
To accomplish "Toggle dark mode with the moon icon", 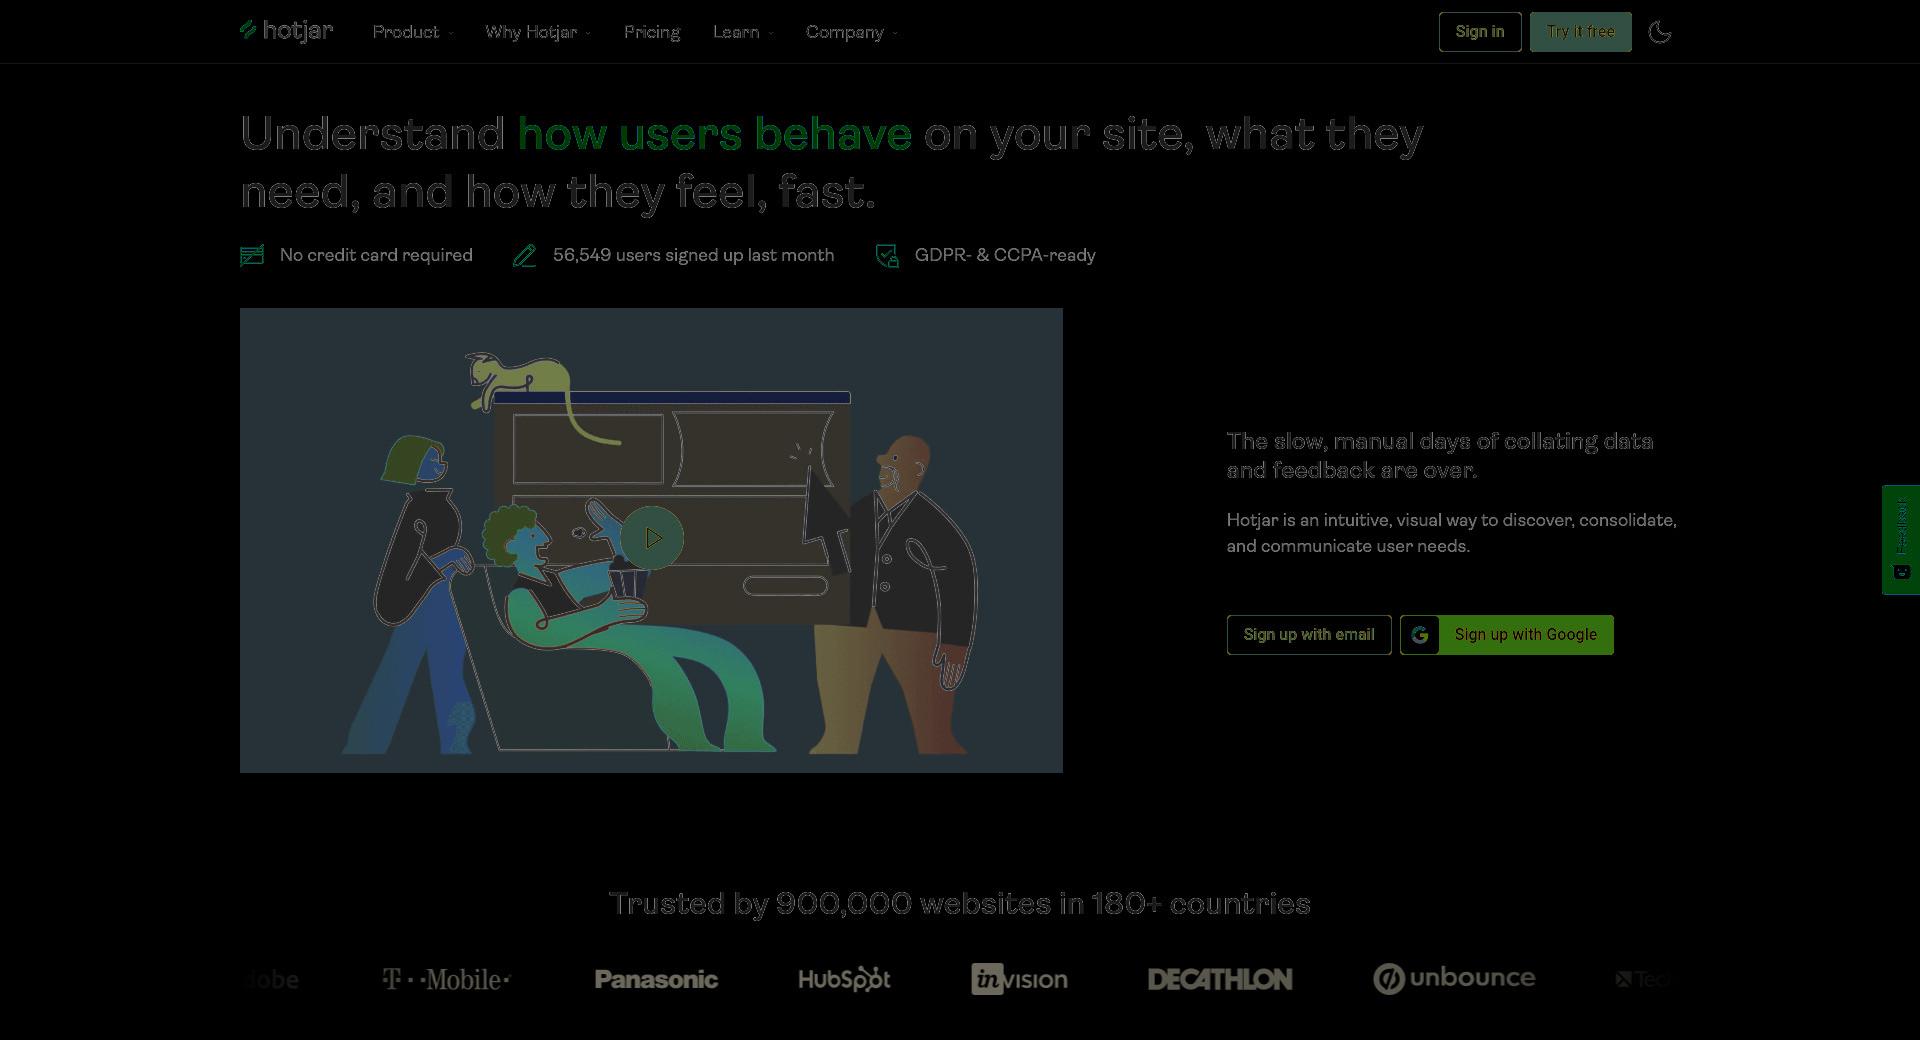I will (x=1660, y=32).
